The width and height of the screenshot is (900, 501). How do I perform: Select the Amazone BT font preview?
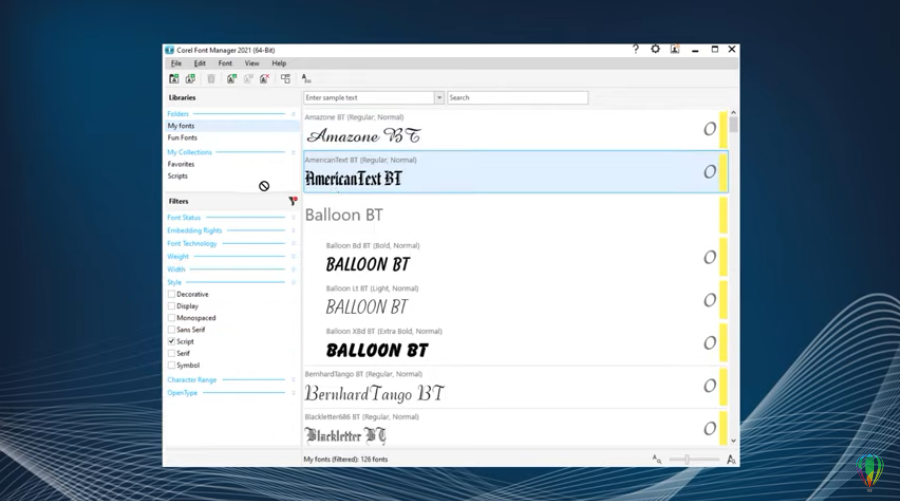tap(364, 136)
